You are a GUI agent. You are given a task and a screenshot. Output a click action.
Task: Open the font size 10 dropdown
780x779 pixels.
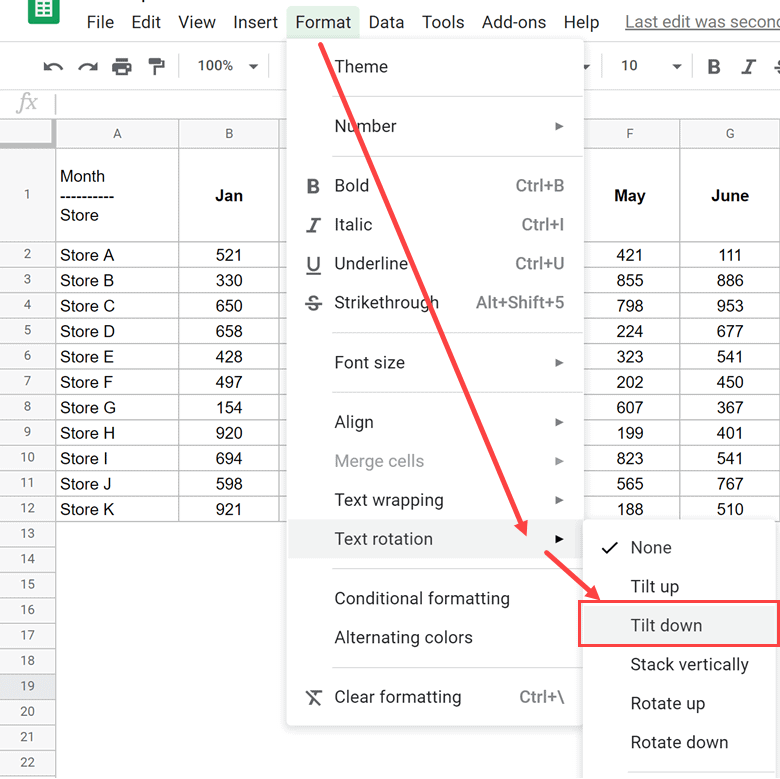click(651, 66)
